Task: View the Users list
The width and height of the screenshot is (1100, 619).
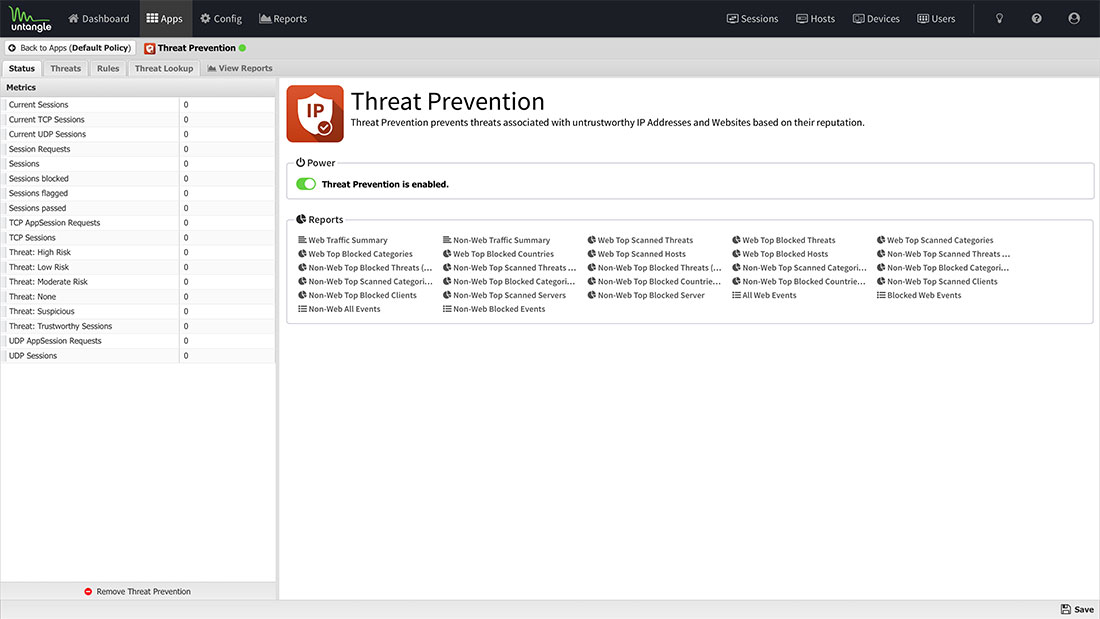Action: (936, 19)
